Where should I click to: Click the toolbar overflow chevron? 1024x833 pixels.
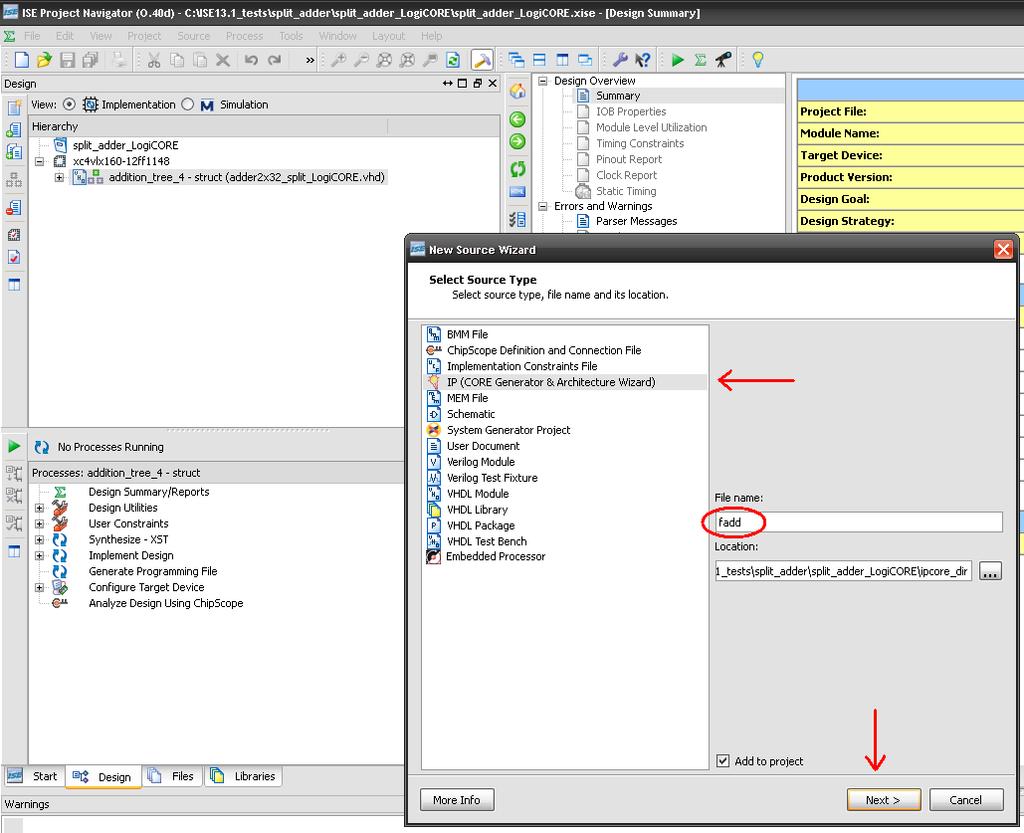(310, 61)
